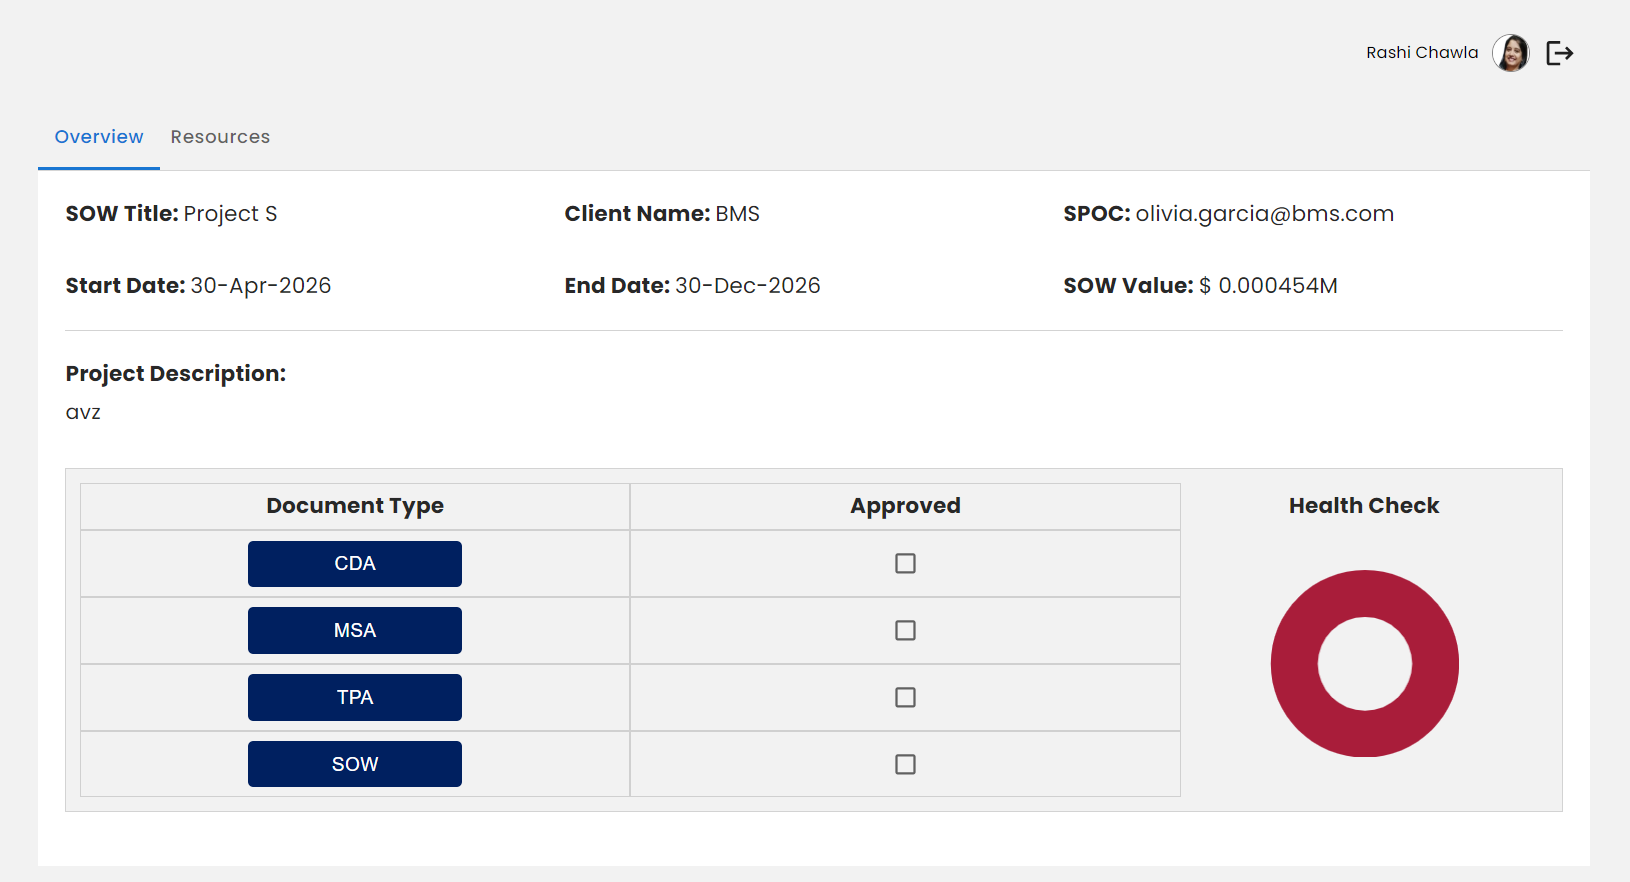This screenshot has width=1630, height=882.
Task: Open Rashi Chawla's profile avatar
Action: [x=1510, y=53]
